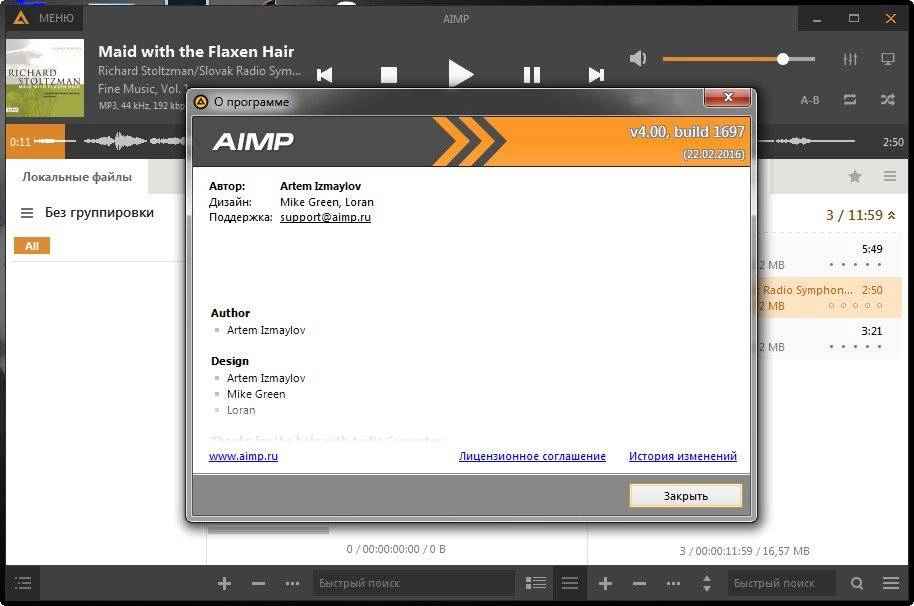The image size is (914, 606).
Task: Toggle bottom-left sidebar list icon
Action: coord(23,583)
